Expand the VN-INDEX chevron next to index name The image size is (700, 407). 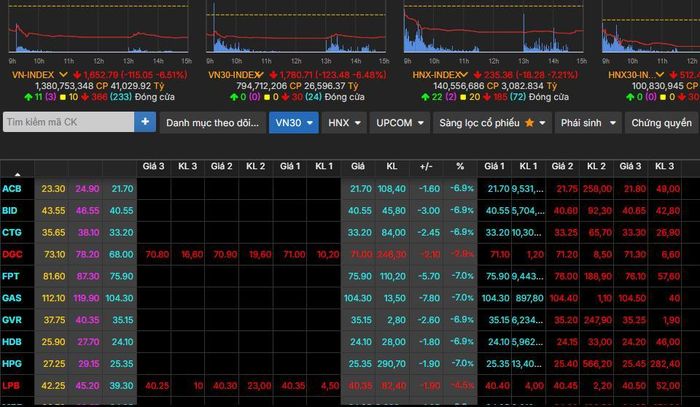pos(63,75)
